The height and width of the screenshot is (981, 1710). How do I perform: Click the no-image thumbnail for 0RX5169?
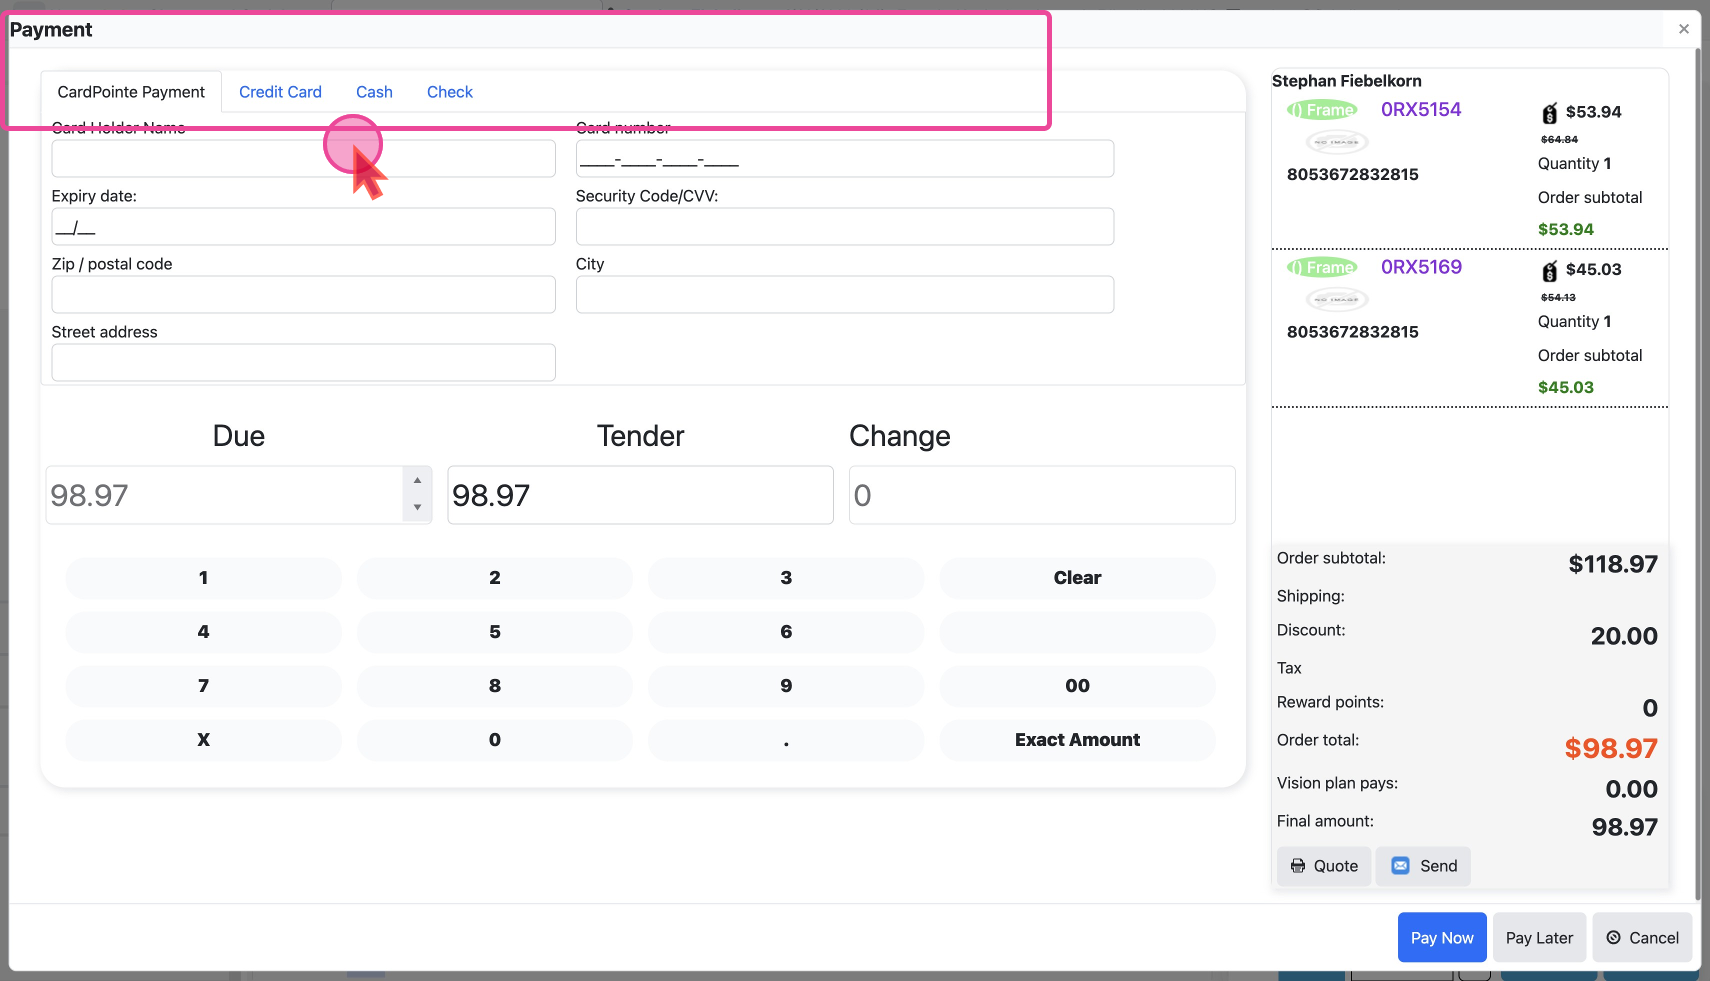pyautogui.click(x=1336, y=299)
